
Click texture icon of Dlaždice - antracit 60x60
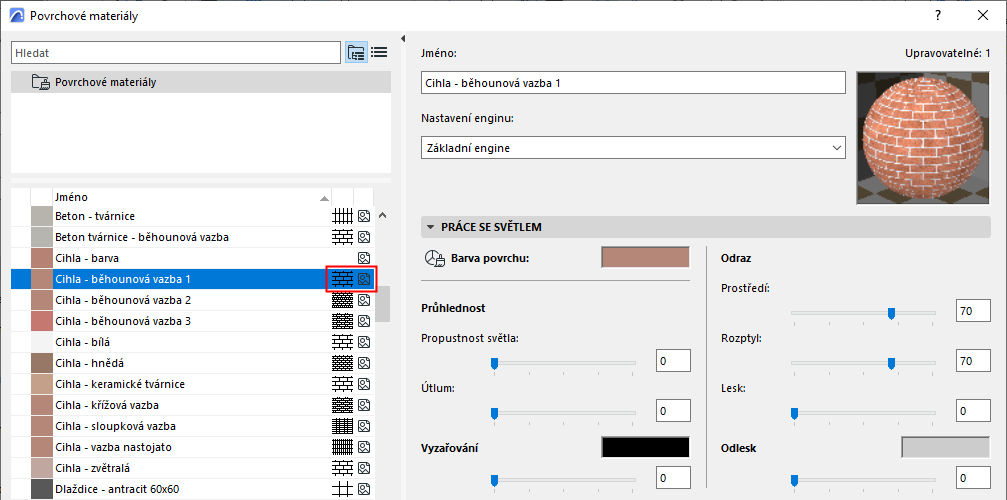364,488
